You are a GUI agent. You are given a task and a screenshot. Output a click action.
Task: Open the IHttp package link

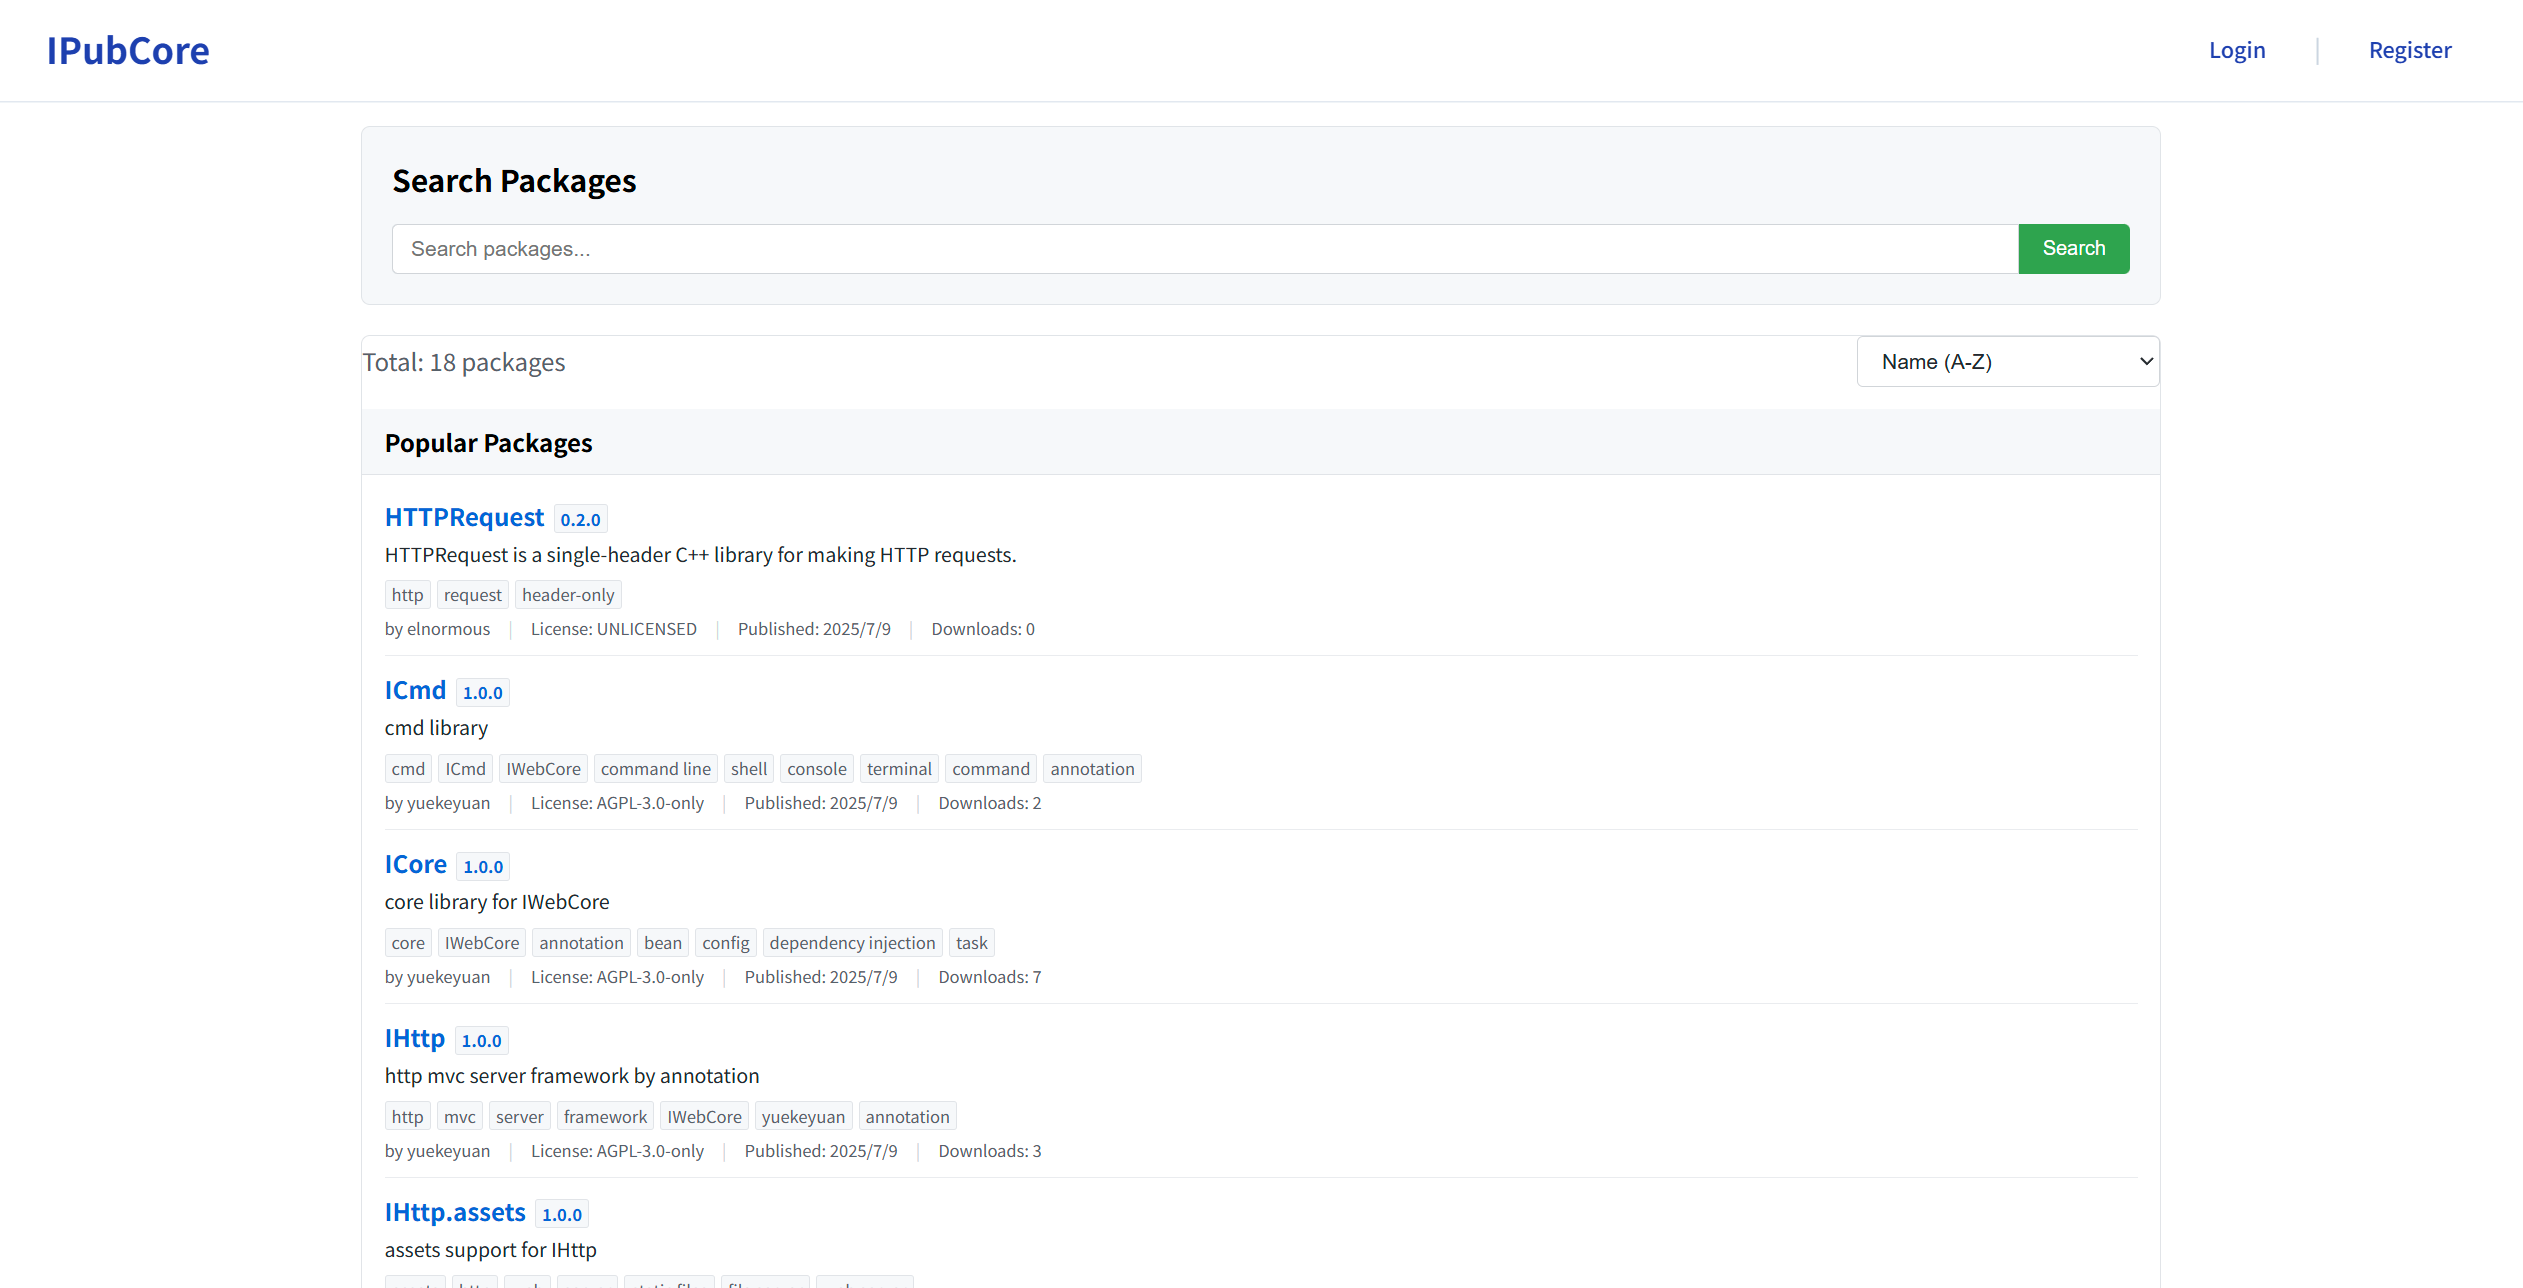[x=414, y=1038]
